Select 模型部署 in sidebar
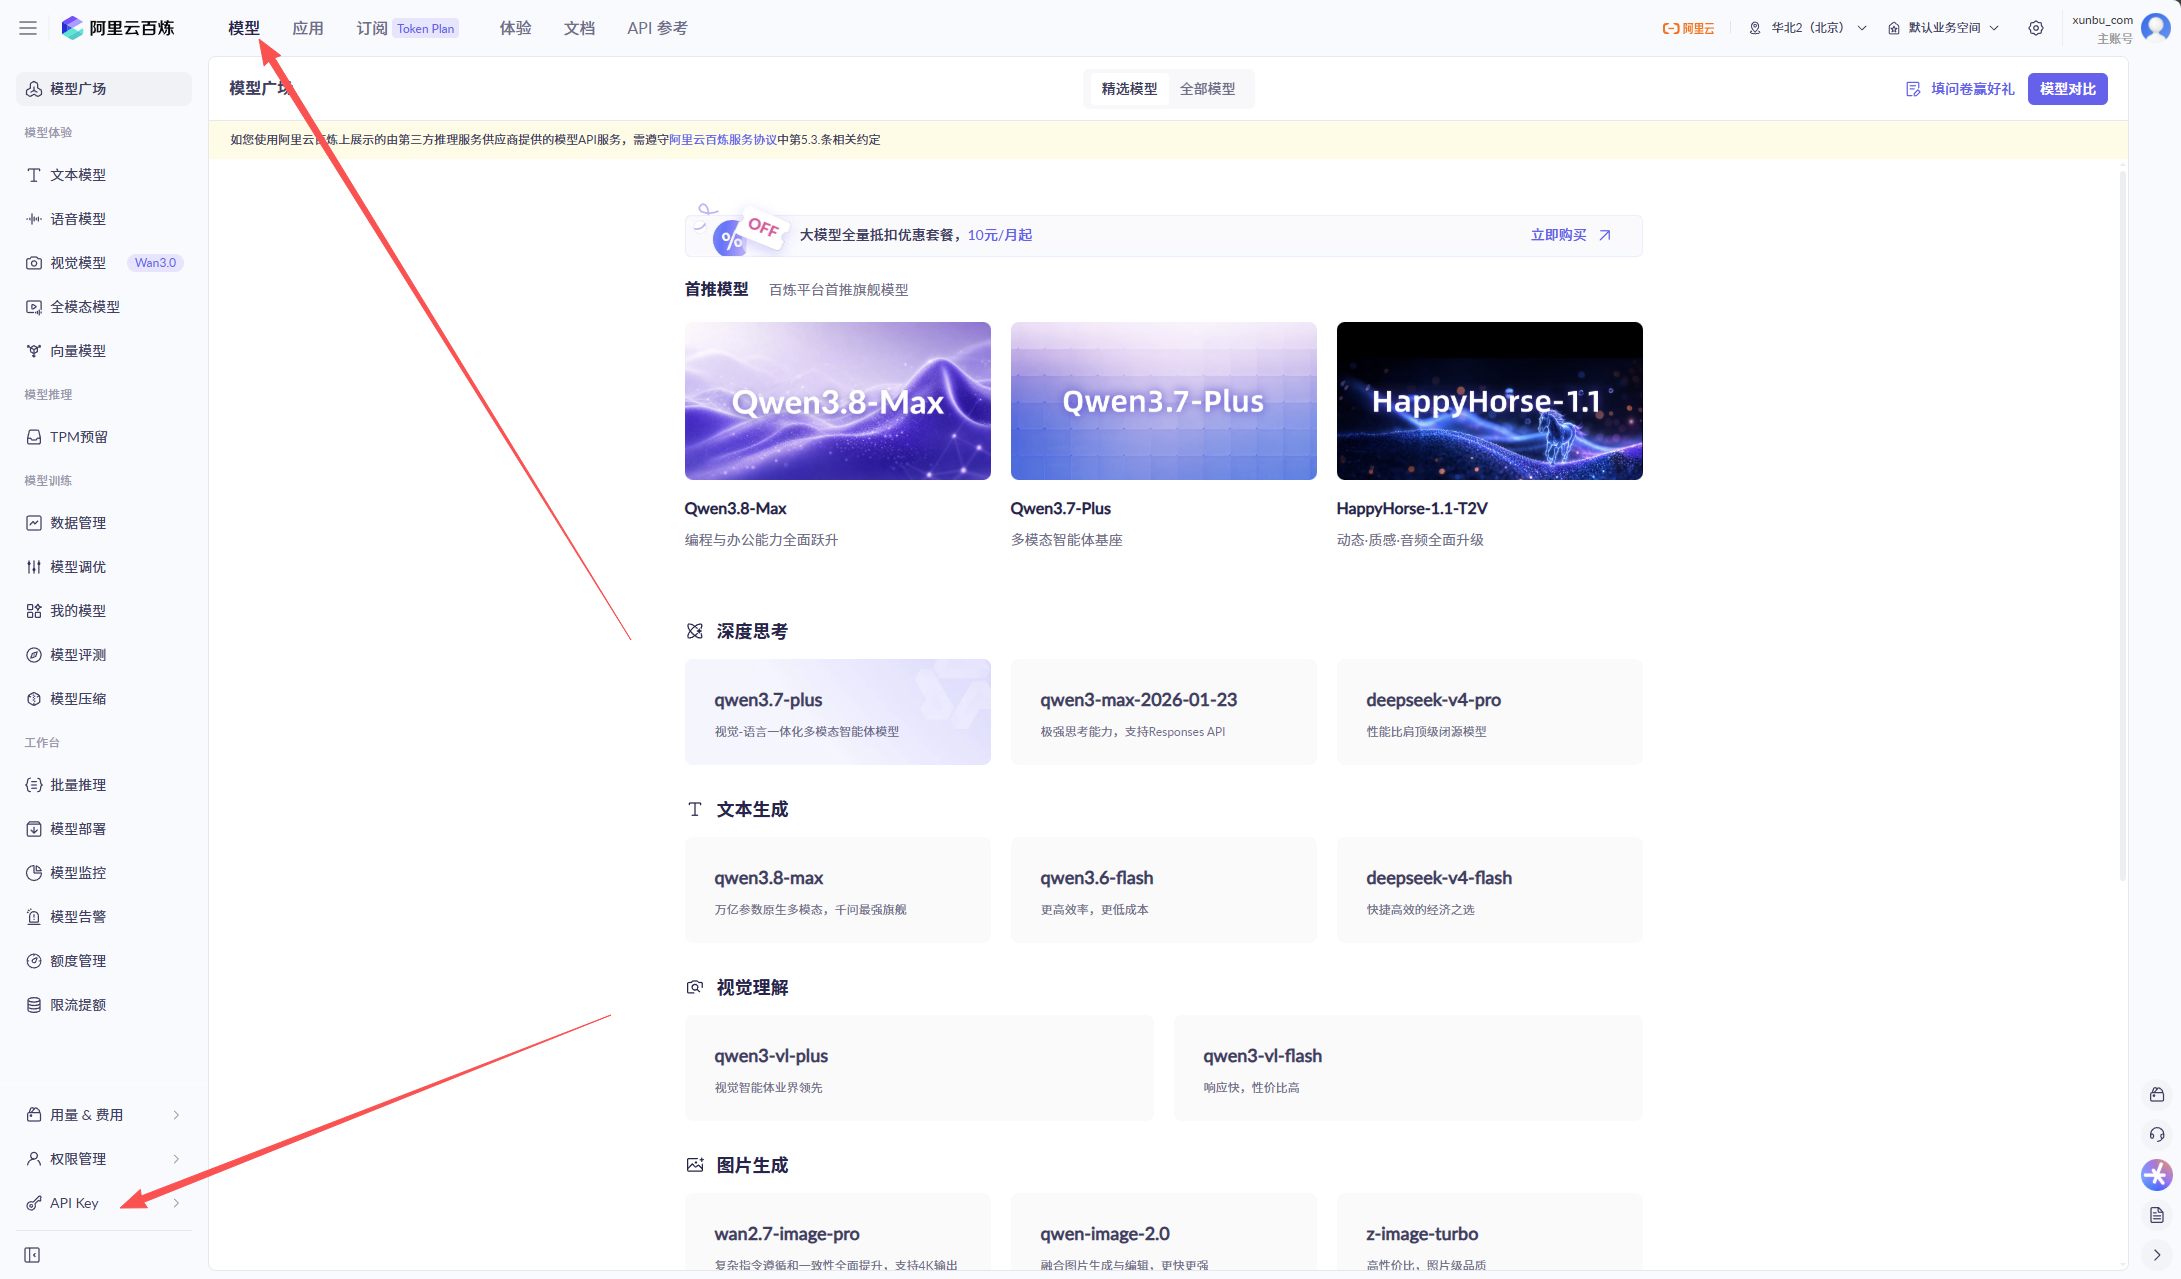The width and height of the screenshot is (2181, 1279). (104, 829)
